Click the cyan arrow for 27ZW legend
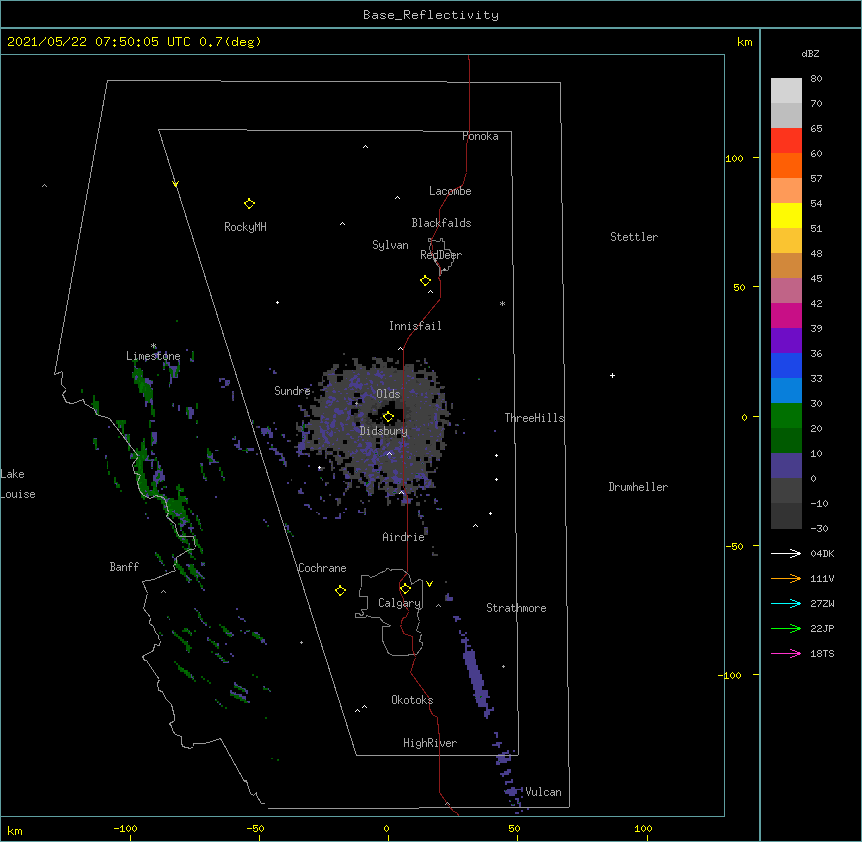The image size is (862, 842). (786, 603)
